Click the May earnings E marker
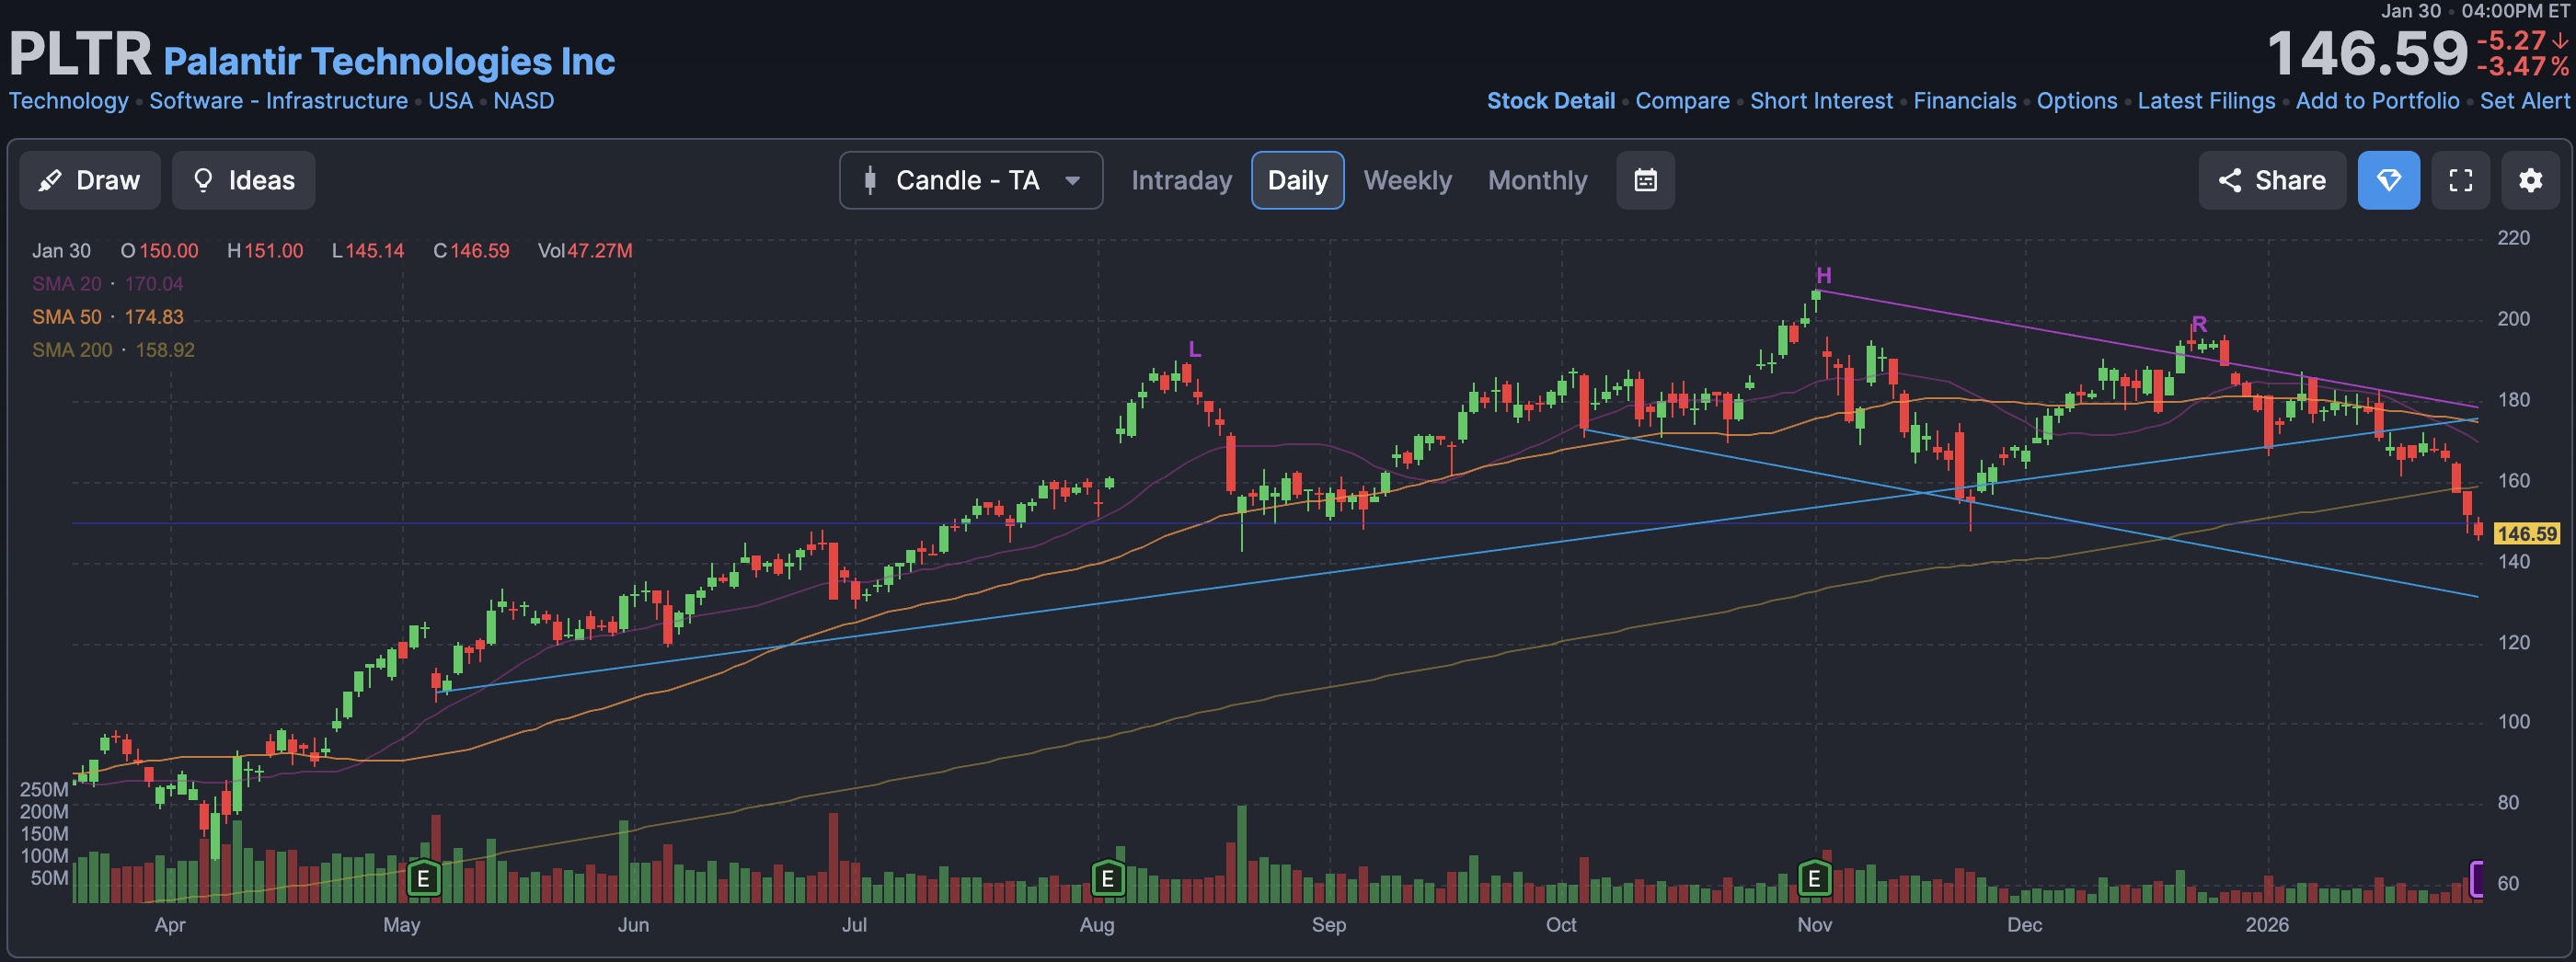The width and height of the screenshot is (2576, 962). pyautogui.click(x=424, y=879)
